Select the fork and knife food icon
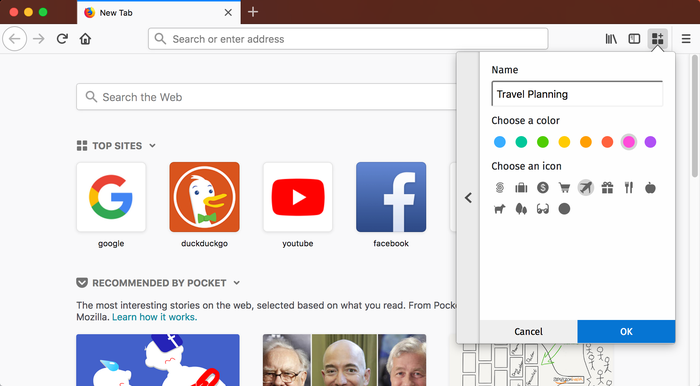700x386 pixels. (x=629, y=188)
